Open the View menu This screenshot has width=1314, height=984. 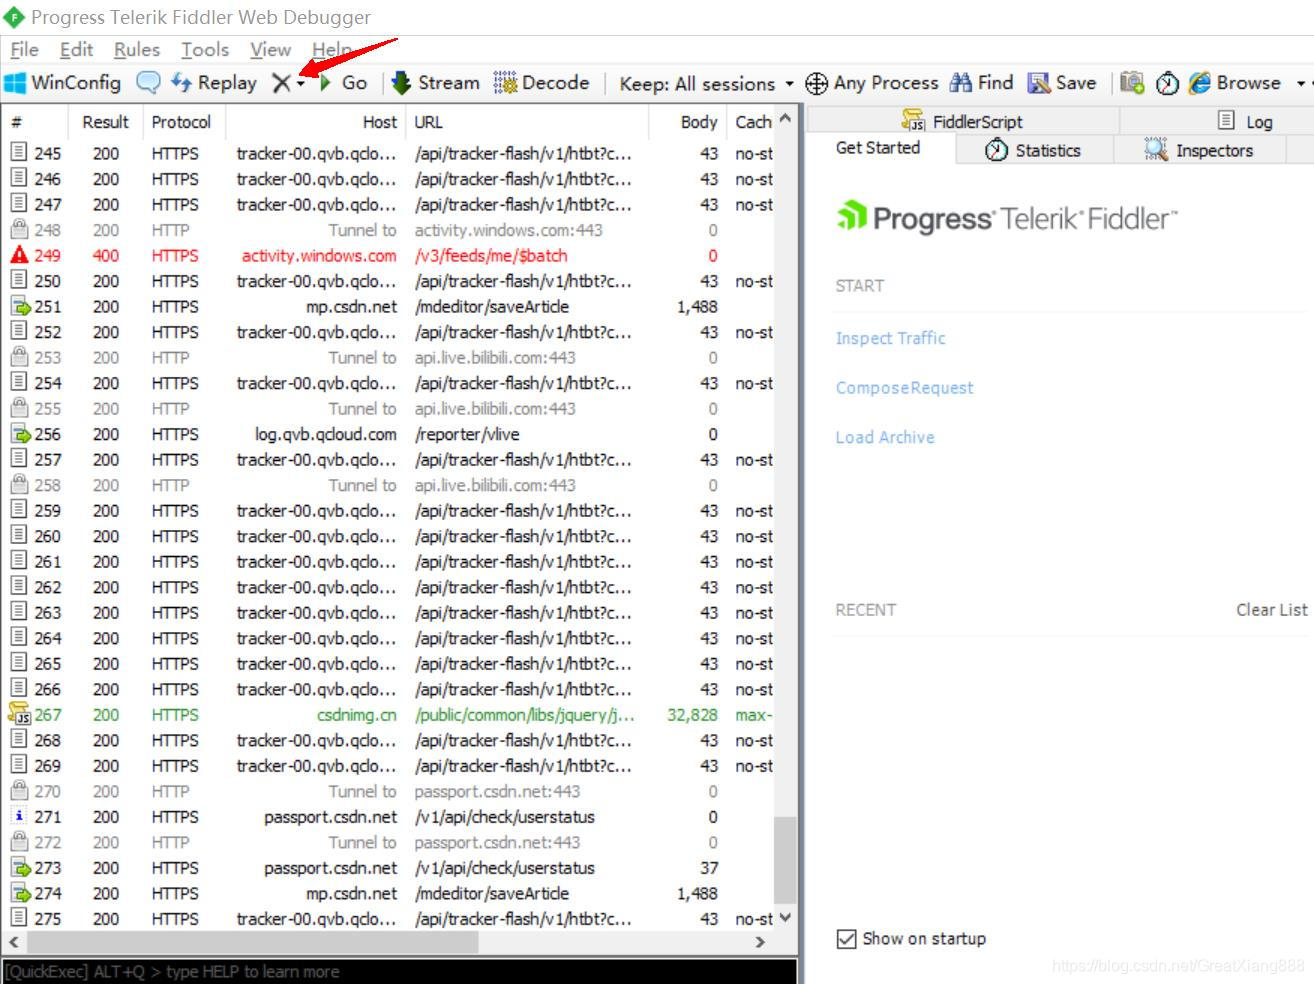tap(270, 49)
